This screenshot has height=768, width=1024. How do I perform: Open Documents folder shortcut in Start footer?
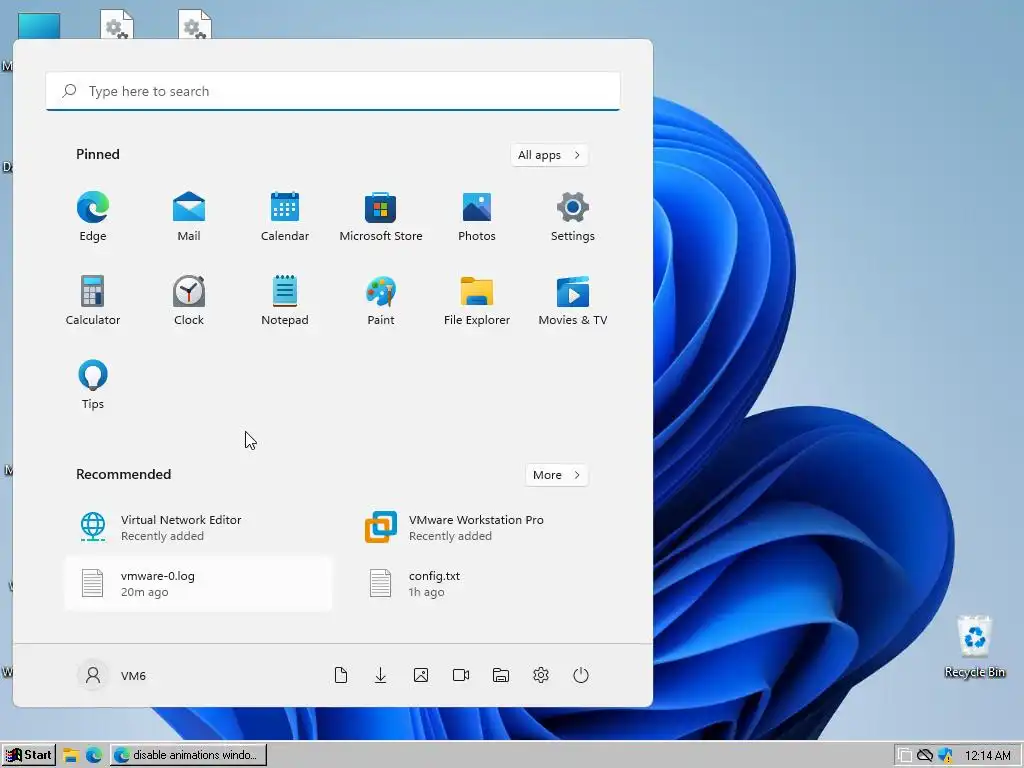coord(341,675)
